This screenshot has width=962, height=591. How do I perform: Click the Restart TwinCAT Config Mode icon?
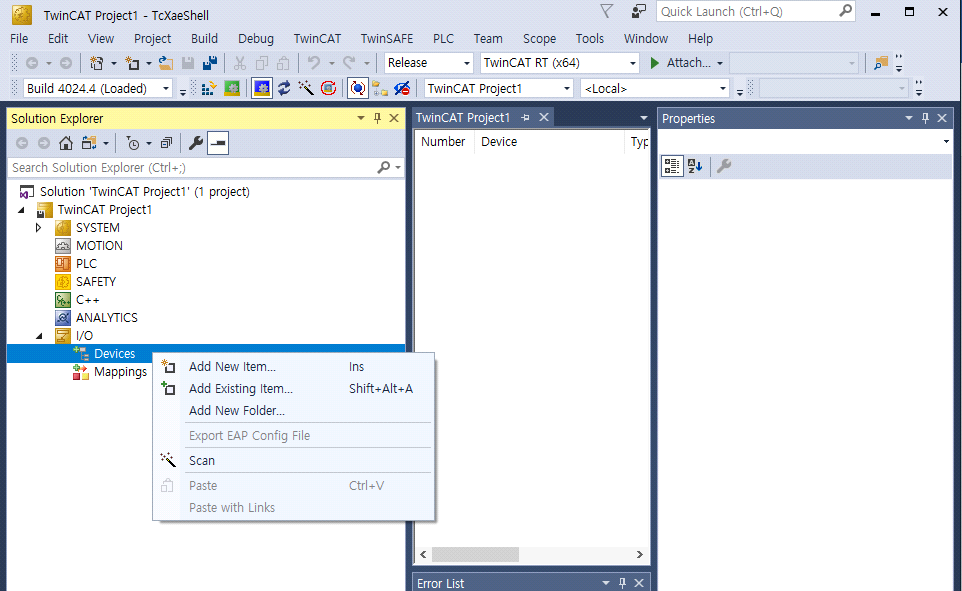point(262,88)
